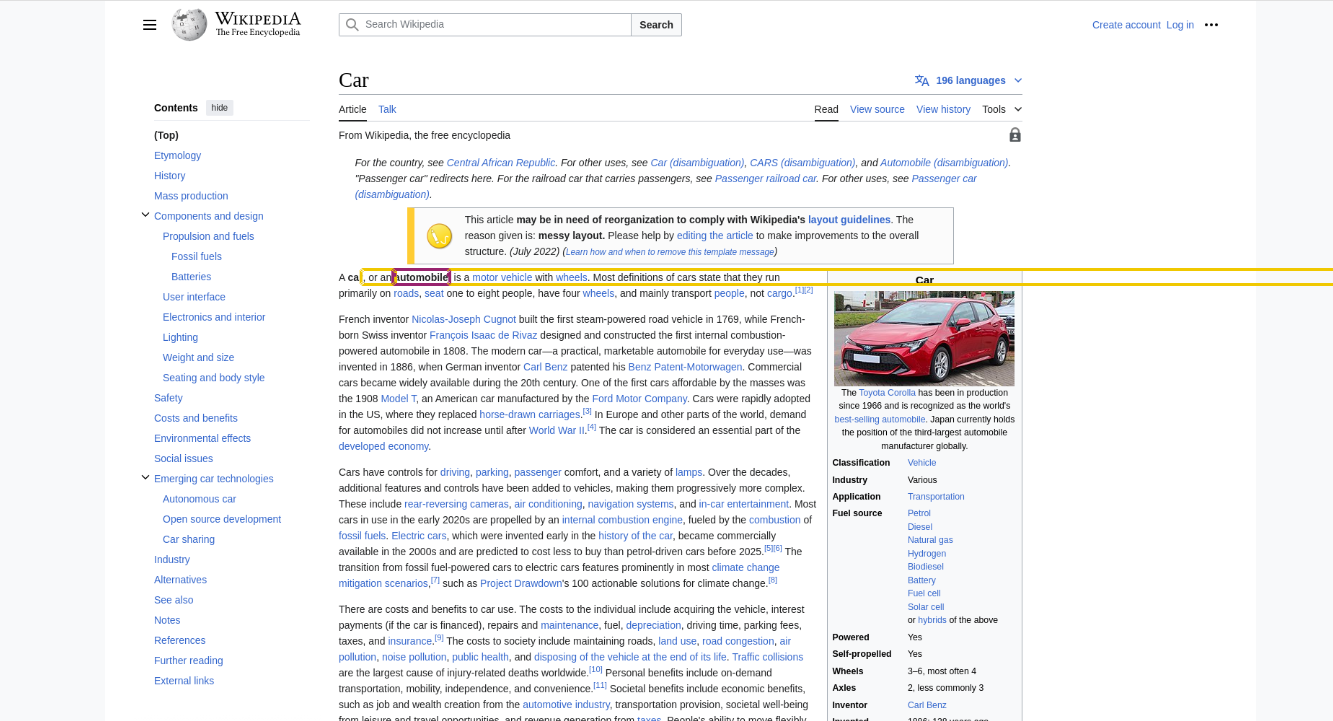Viewport: 1333px width, 721px height.
Task: Click the magnifier icon in search box
Action: [x=351, y=25]
